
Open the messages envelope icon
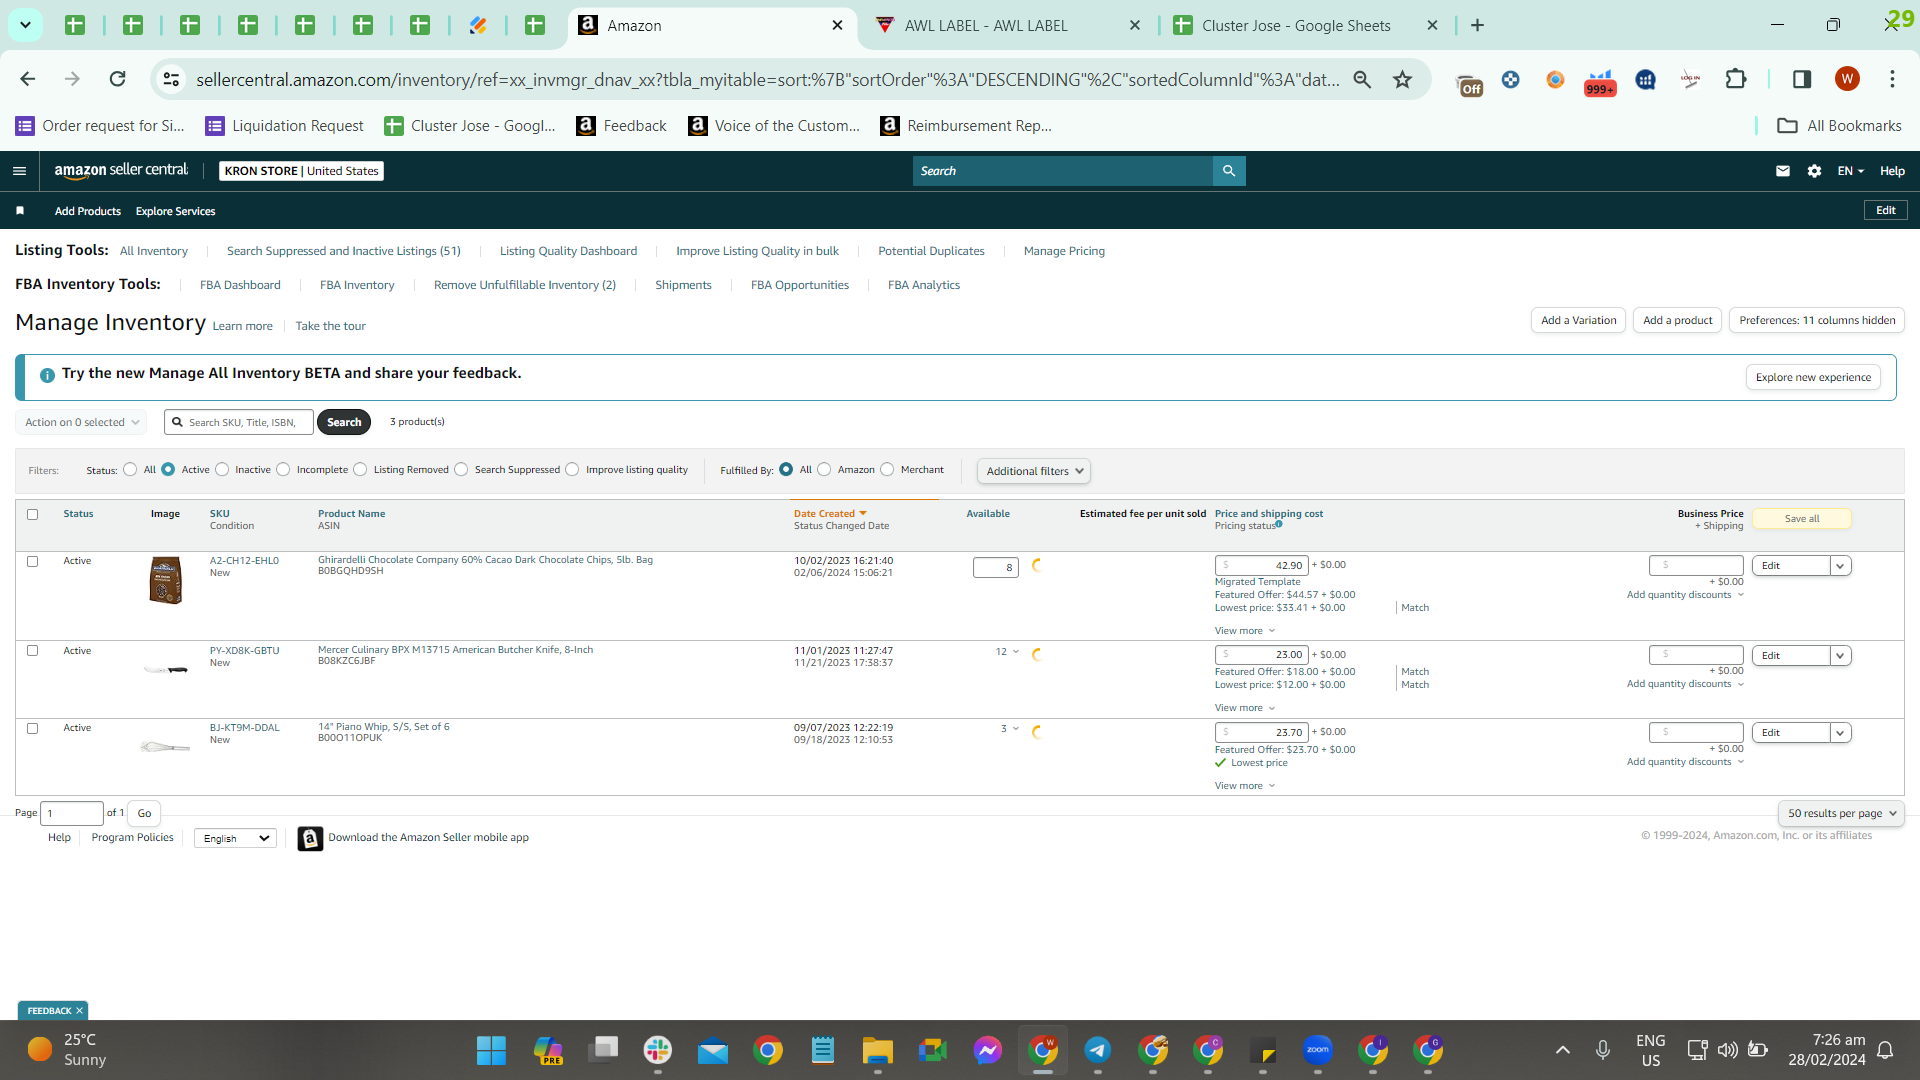point(1782,171)
